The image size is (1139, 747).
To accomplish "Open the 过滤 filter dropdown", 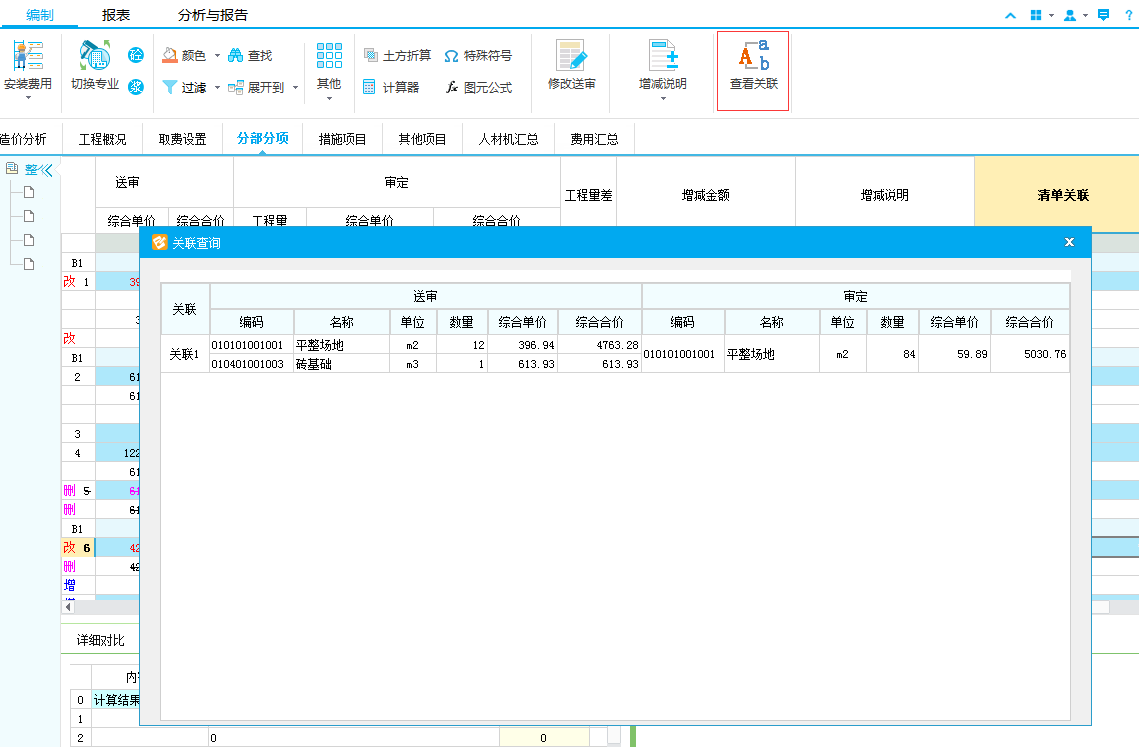I will pyautogui.click(x=217, y=88).
